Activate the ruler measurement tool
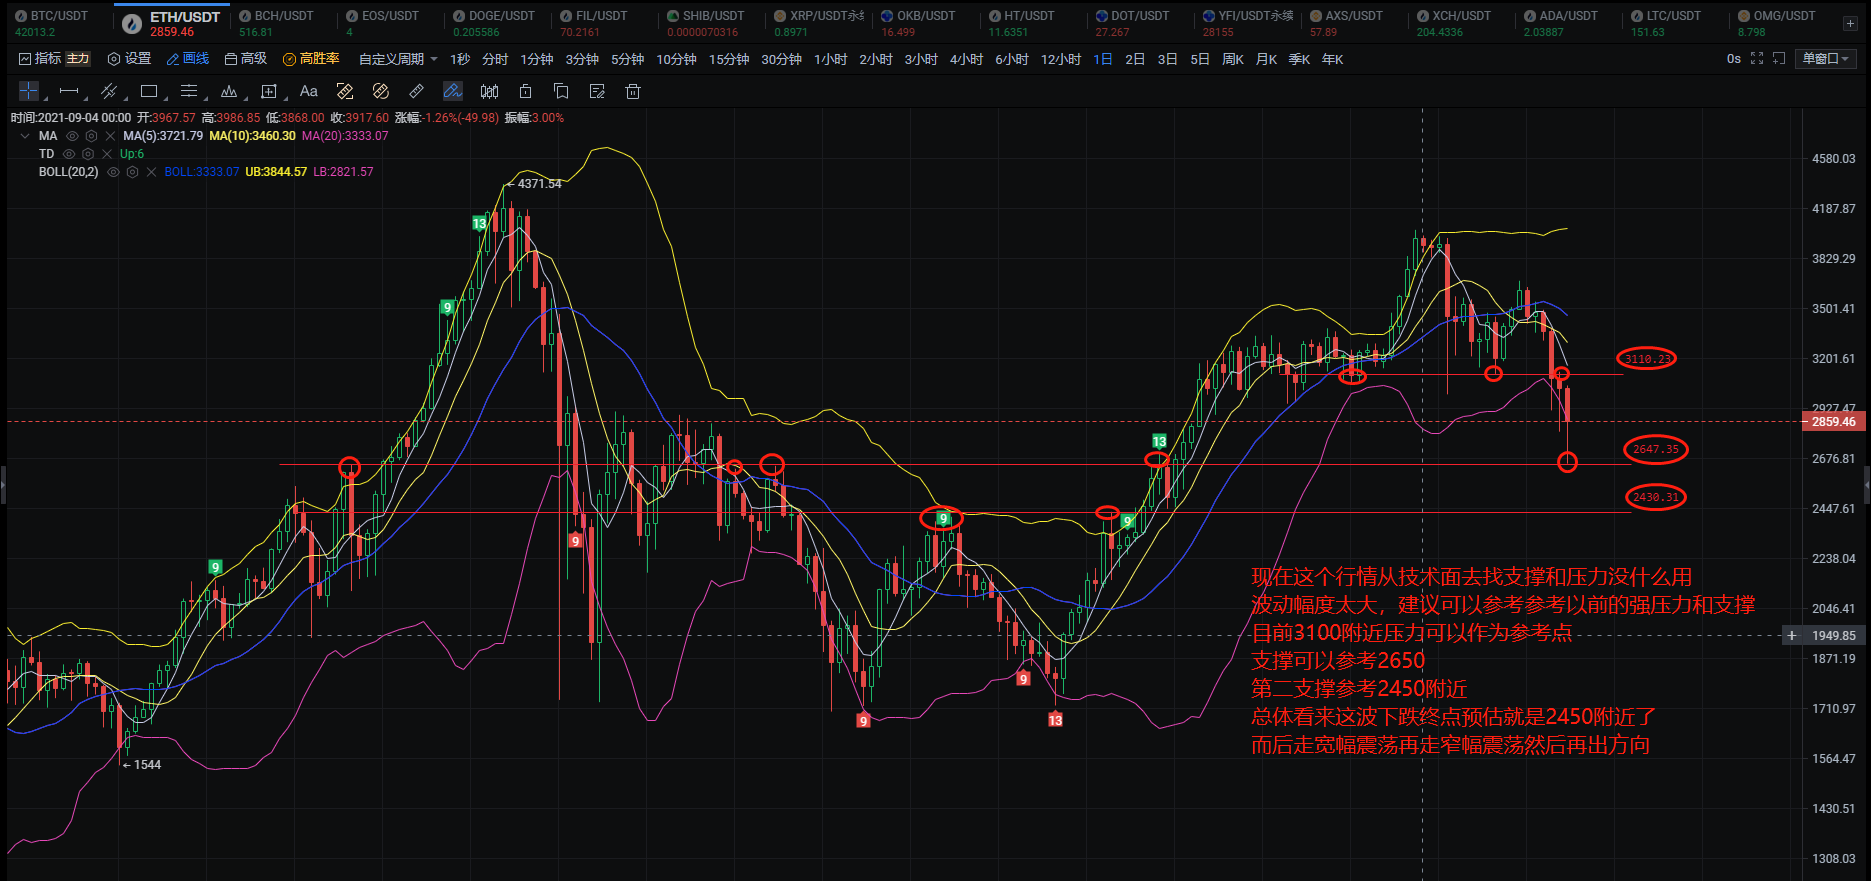The width and height of the screenshot is (1871, 881). (417, 92)
